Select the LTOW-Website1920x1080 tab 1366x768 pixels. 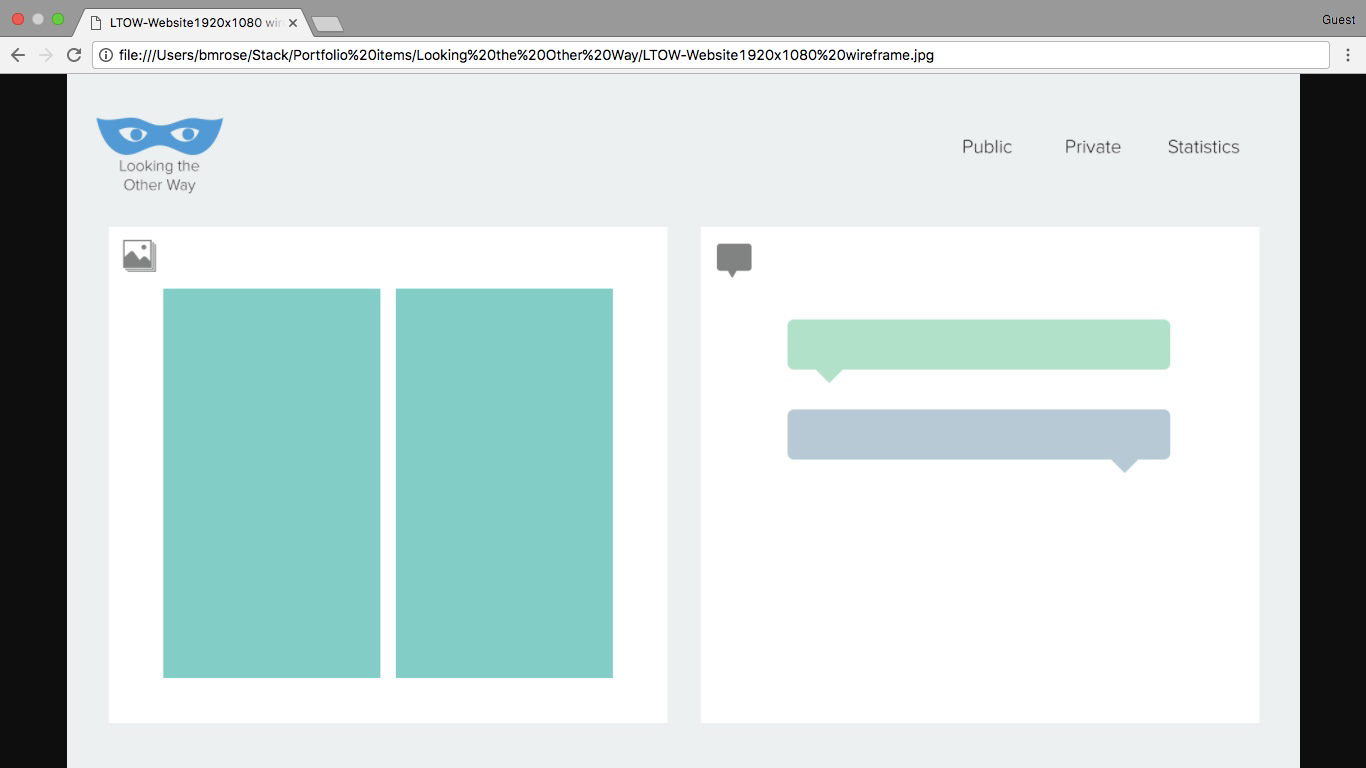(190, 22)
